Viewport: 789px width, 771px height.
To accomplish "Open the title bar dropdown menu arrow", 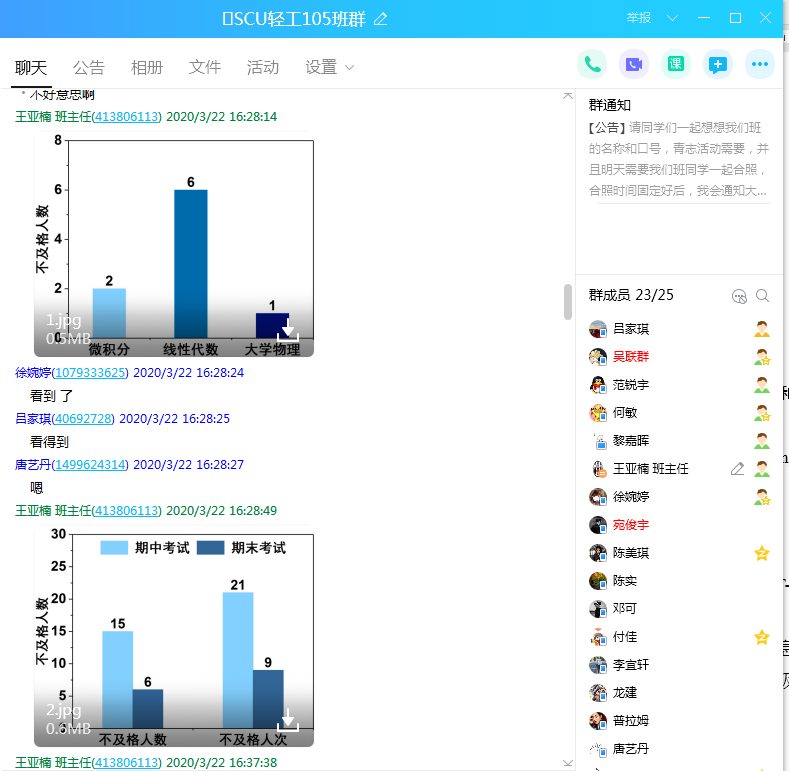I will click(672, 18).
